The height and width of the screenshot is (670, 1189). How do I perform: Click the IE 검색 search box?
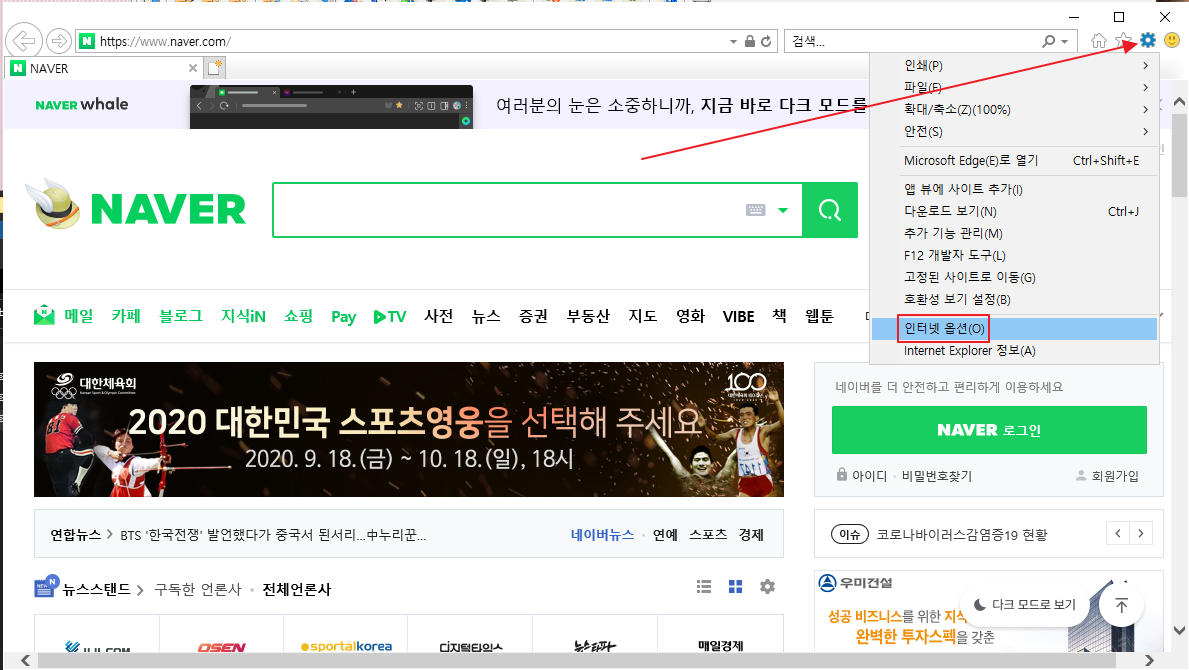(914, 42)
